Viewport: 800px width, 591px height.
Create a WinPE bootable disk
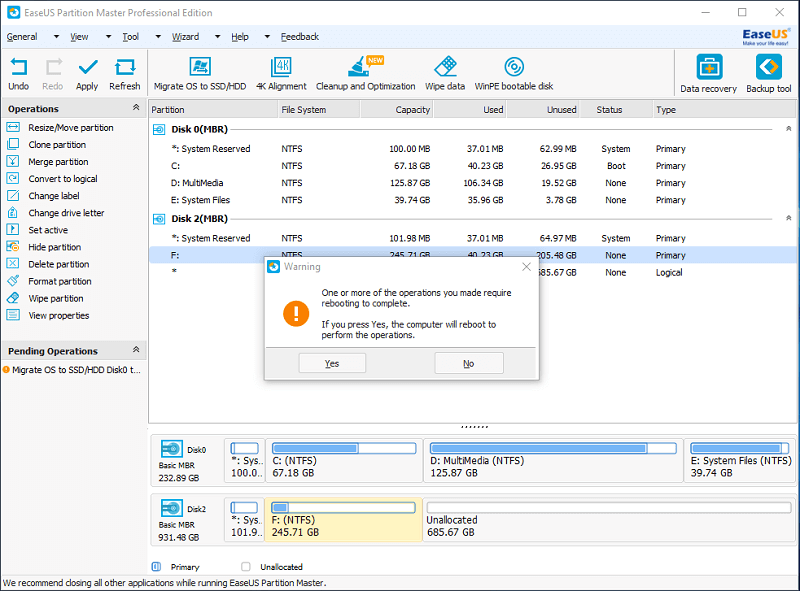(x=514, y=75)
